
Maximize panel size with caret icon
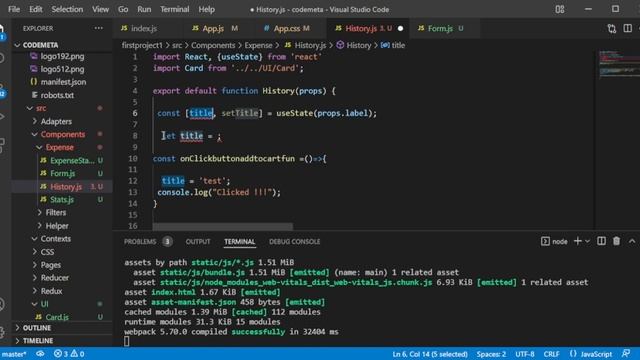click(x=632, y=241)
